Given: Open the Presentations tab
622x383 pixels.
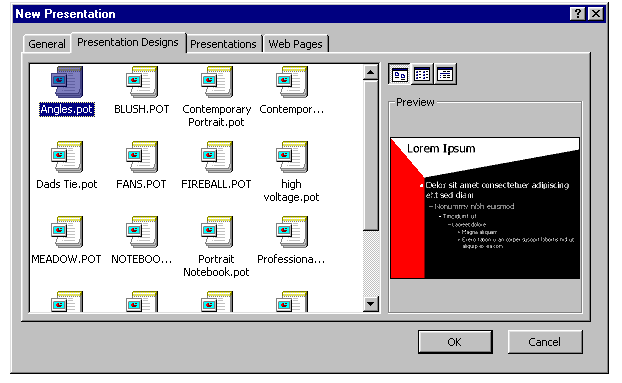Looking at the screenshot, I should click(223, 44).
